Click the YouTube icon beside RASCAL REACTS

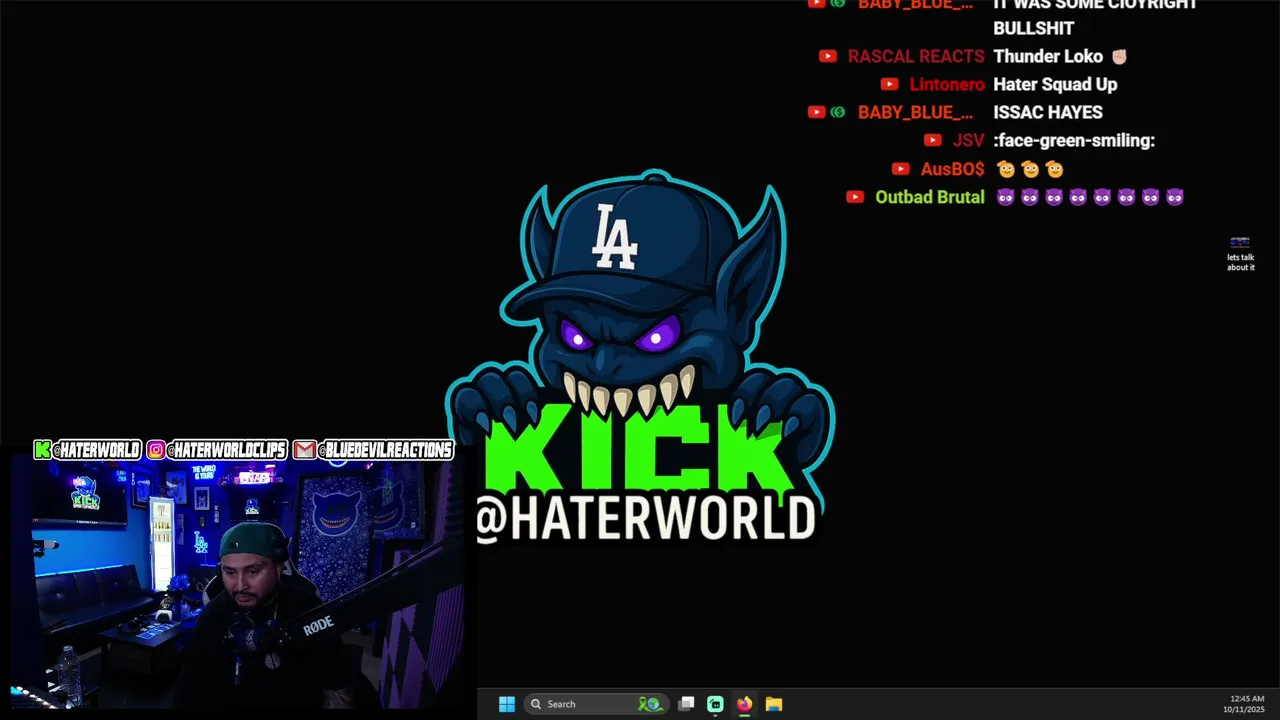click(828, 56)
